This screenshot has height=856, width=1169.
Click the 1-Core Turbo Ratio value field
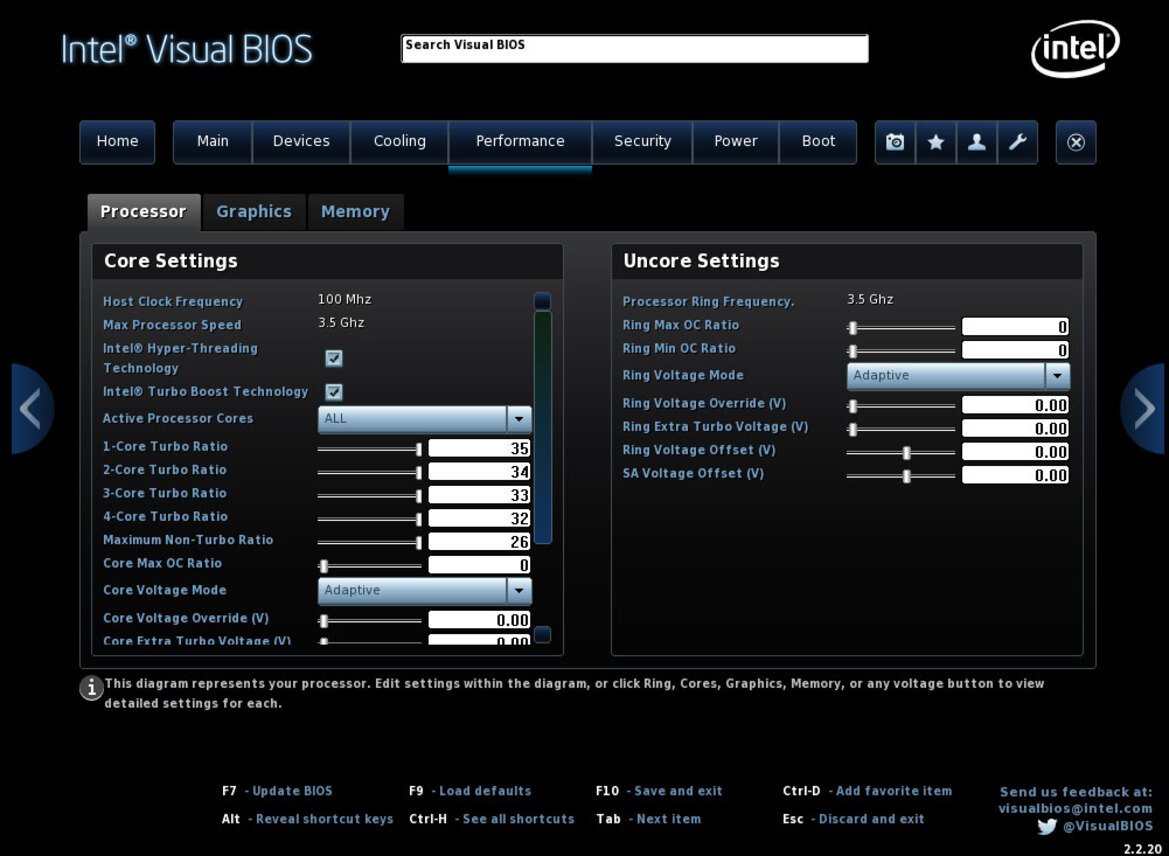[x=479, y=448]
